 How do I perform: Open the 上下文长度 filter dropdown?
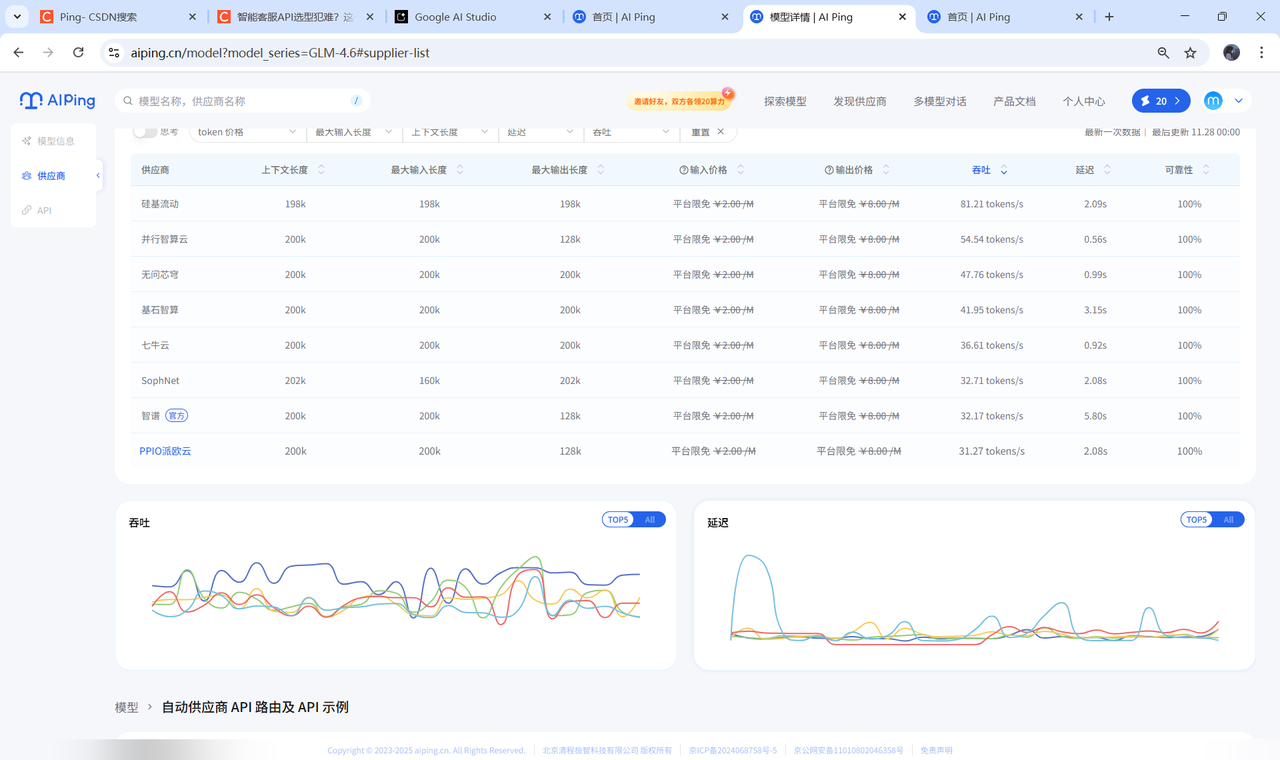449,132
